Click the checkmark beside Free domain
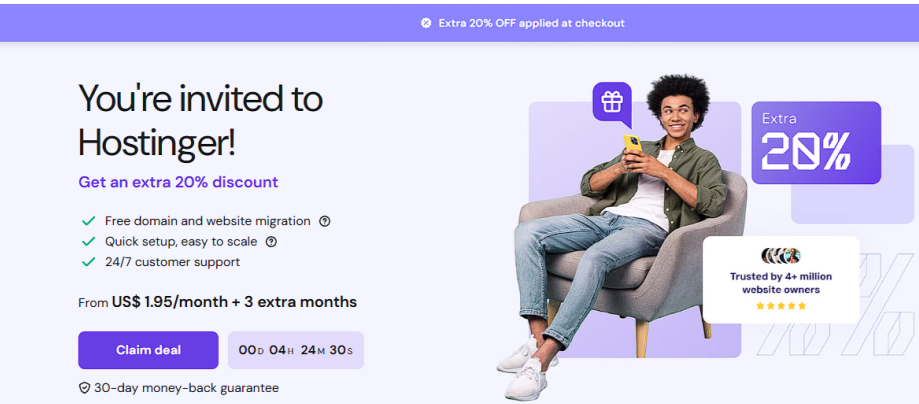919x404 pixels. coord(88,221)
